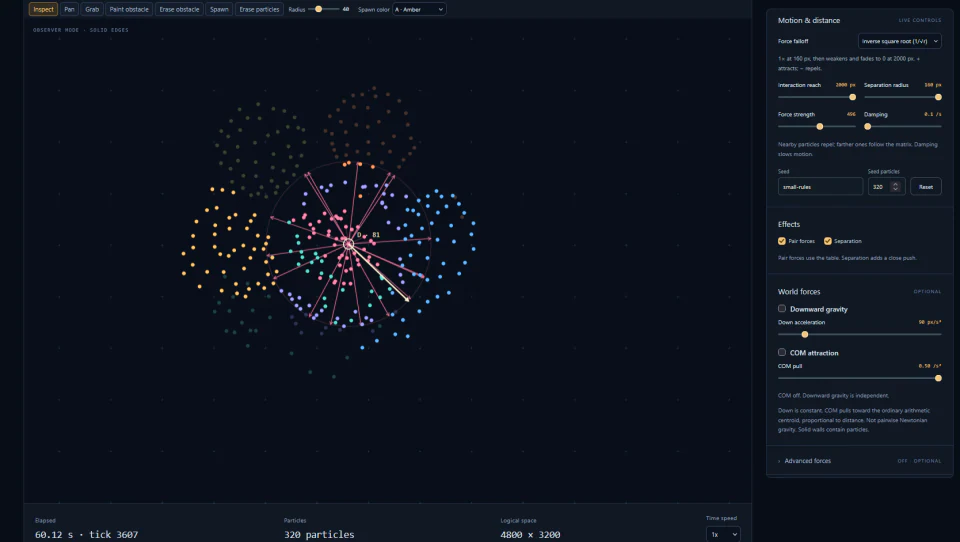Switch to the Pan tool
This screenshot has width=960, height=542.
click(x=69, y=9)
